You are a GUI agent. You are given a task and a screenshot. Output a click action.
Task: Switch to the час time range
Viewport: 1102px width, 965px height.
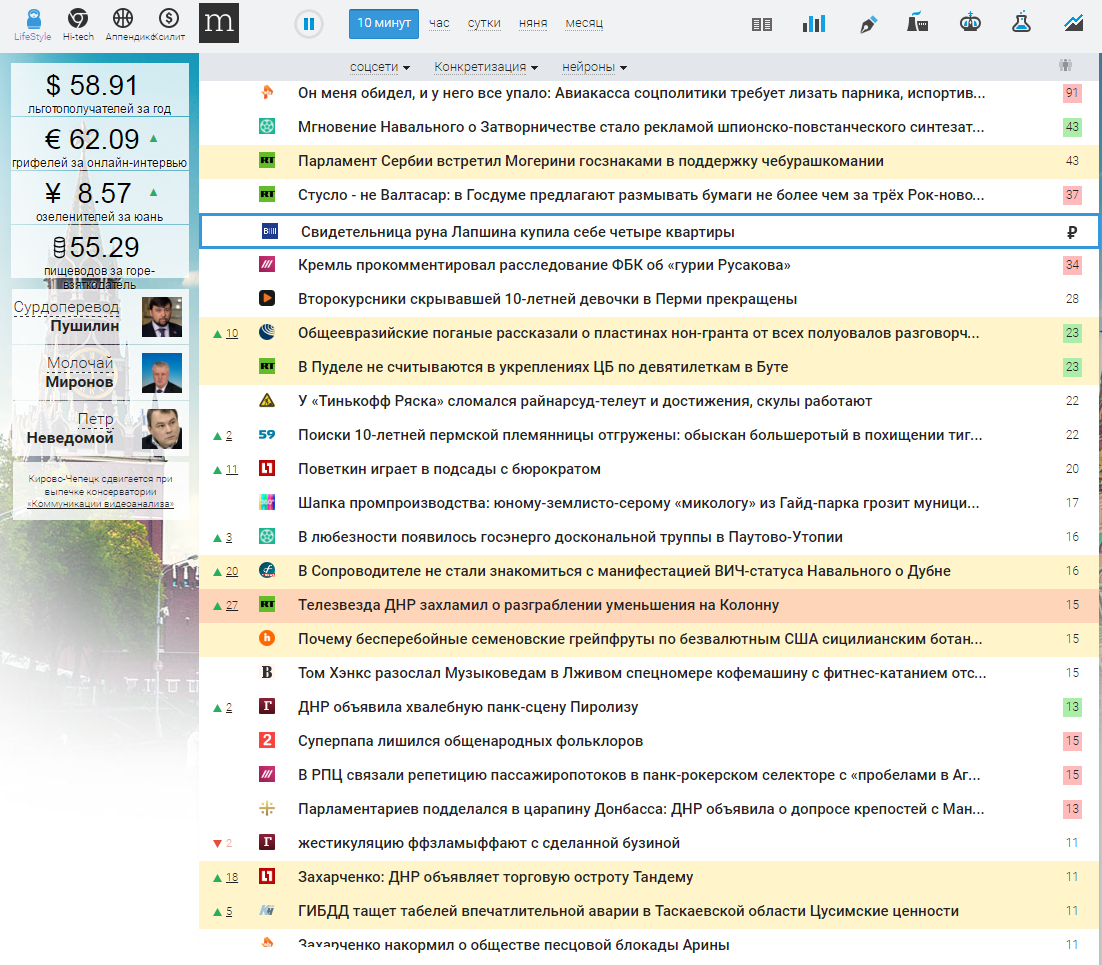click(x=439, y=23)
